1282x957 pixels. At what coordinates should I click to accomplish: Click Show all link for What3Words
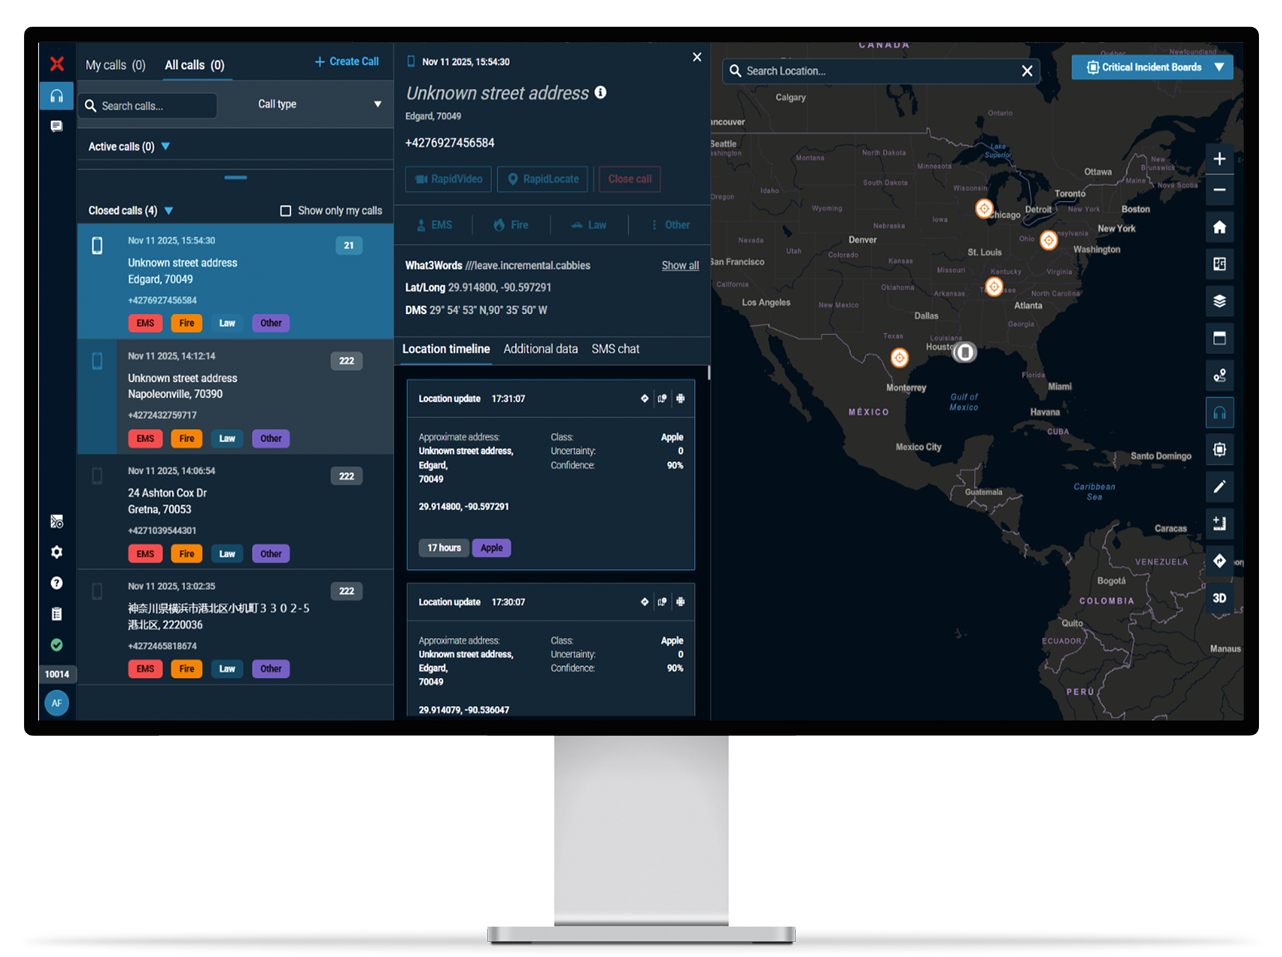coord(680,266)
